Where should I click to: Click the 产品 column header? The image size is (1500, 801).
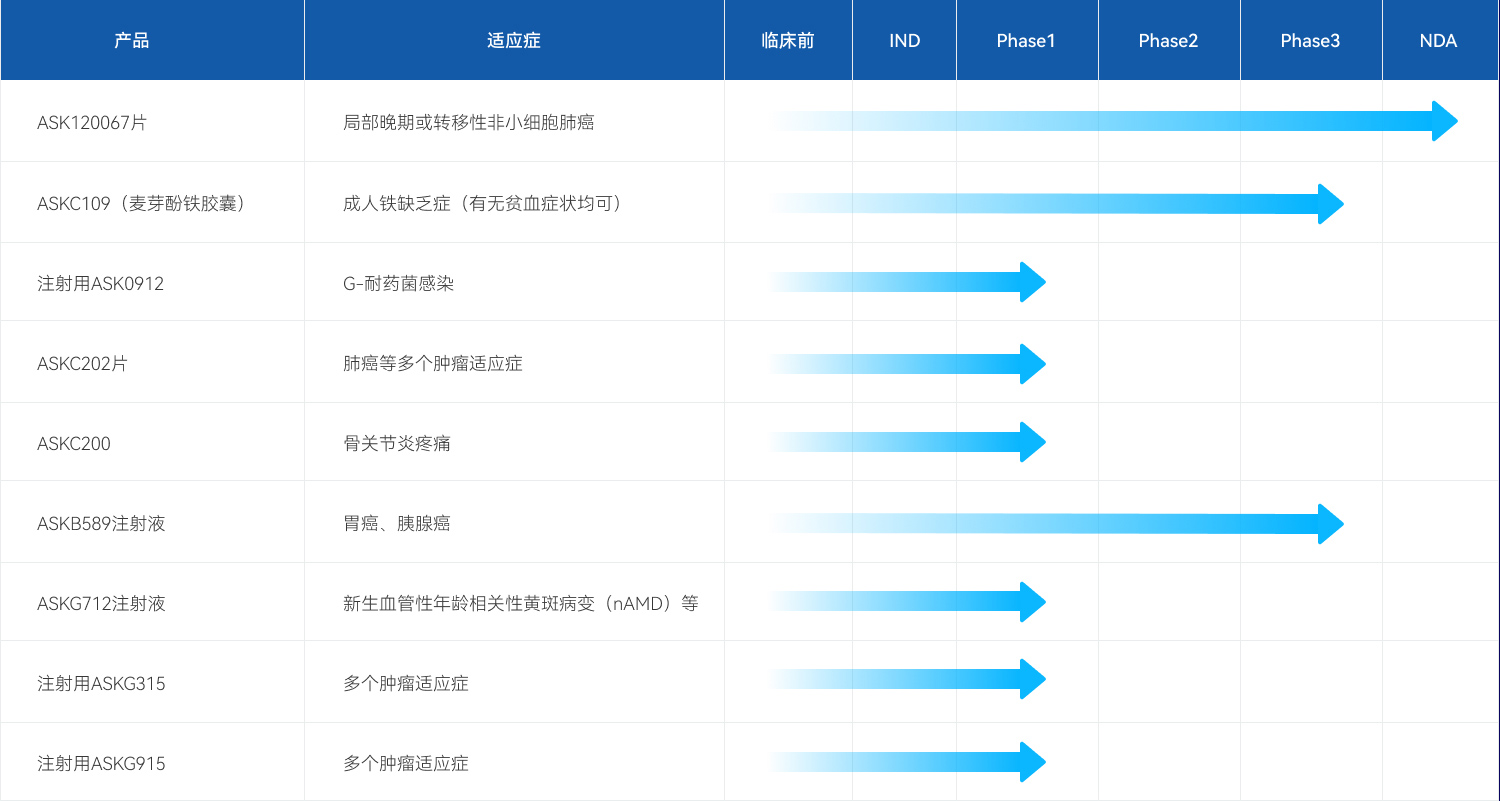152,40
